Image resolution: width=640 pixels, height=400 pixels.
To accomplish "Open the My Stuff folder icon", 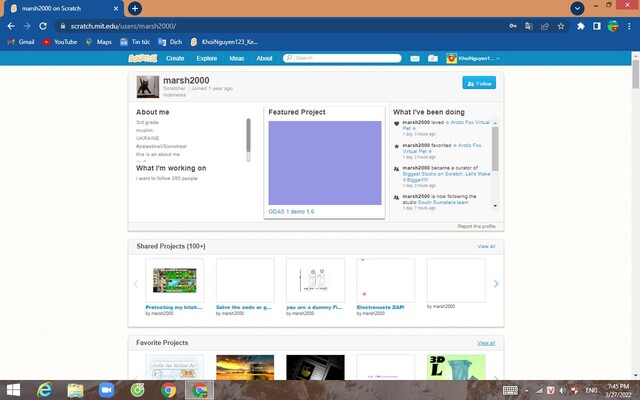I will point(433,58).
